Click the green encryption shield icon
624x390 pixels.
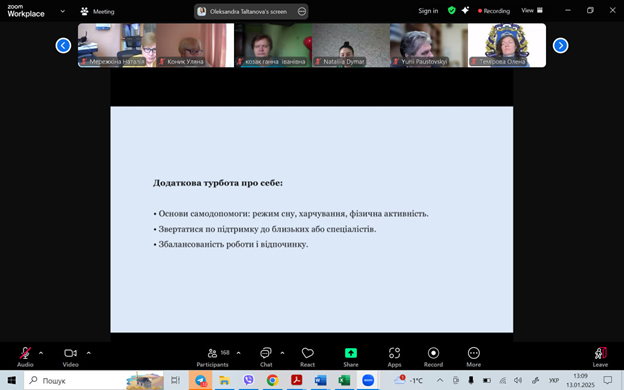point(451,11)
